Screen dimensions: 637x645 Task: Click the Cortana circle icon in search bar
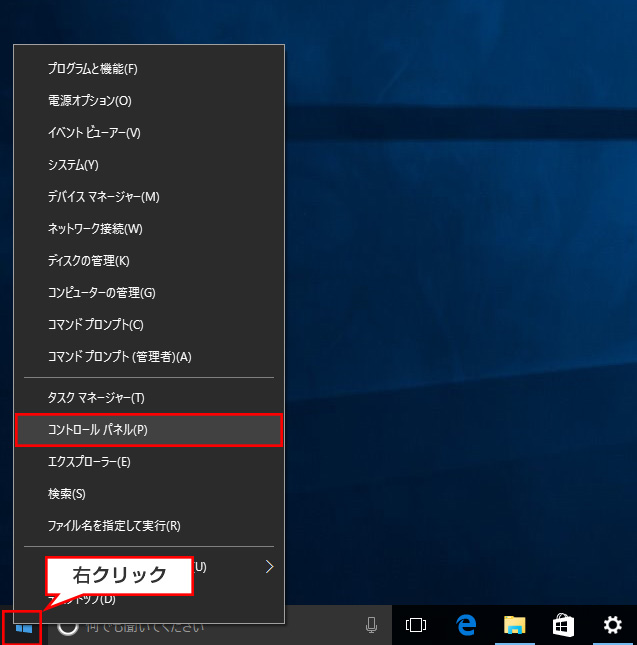[x=67, y=626]
